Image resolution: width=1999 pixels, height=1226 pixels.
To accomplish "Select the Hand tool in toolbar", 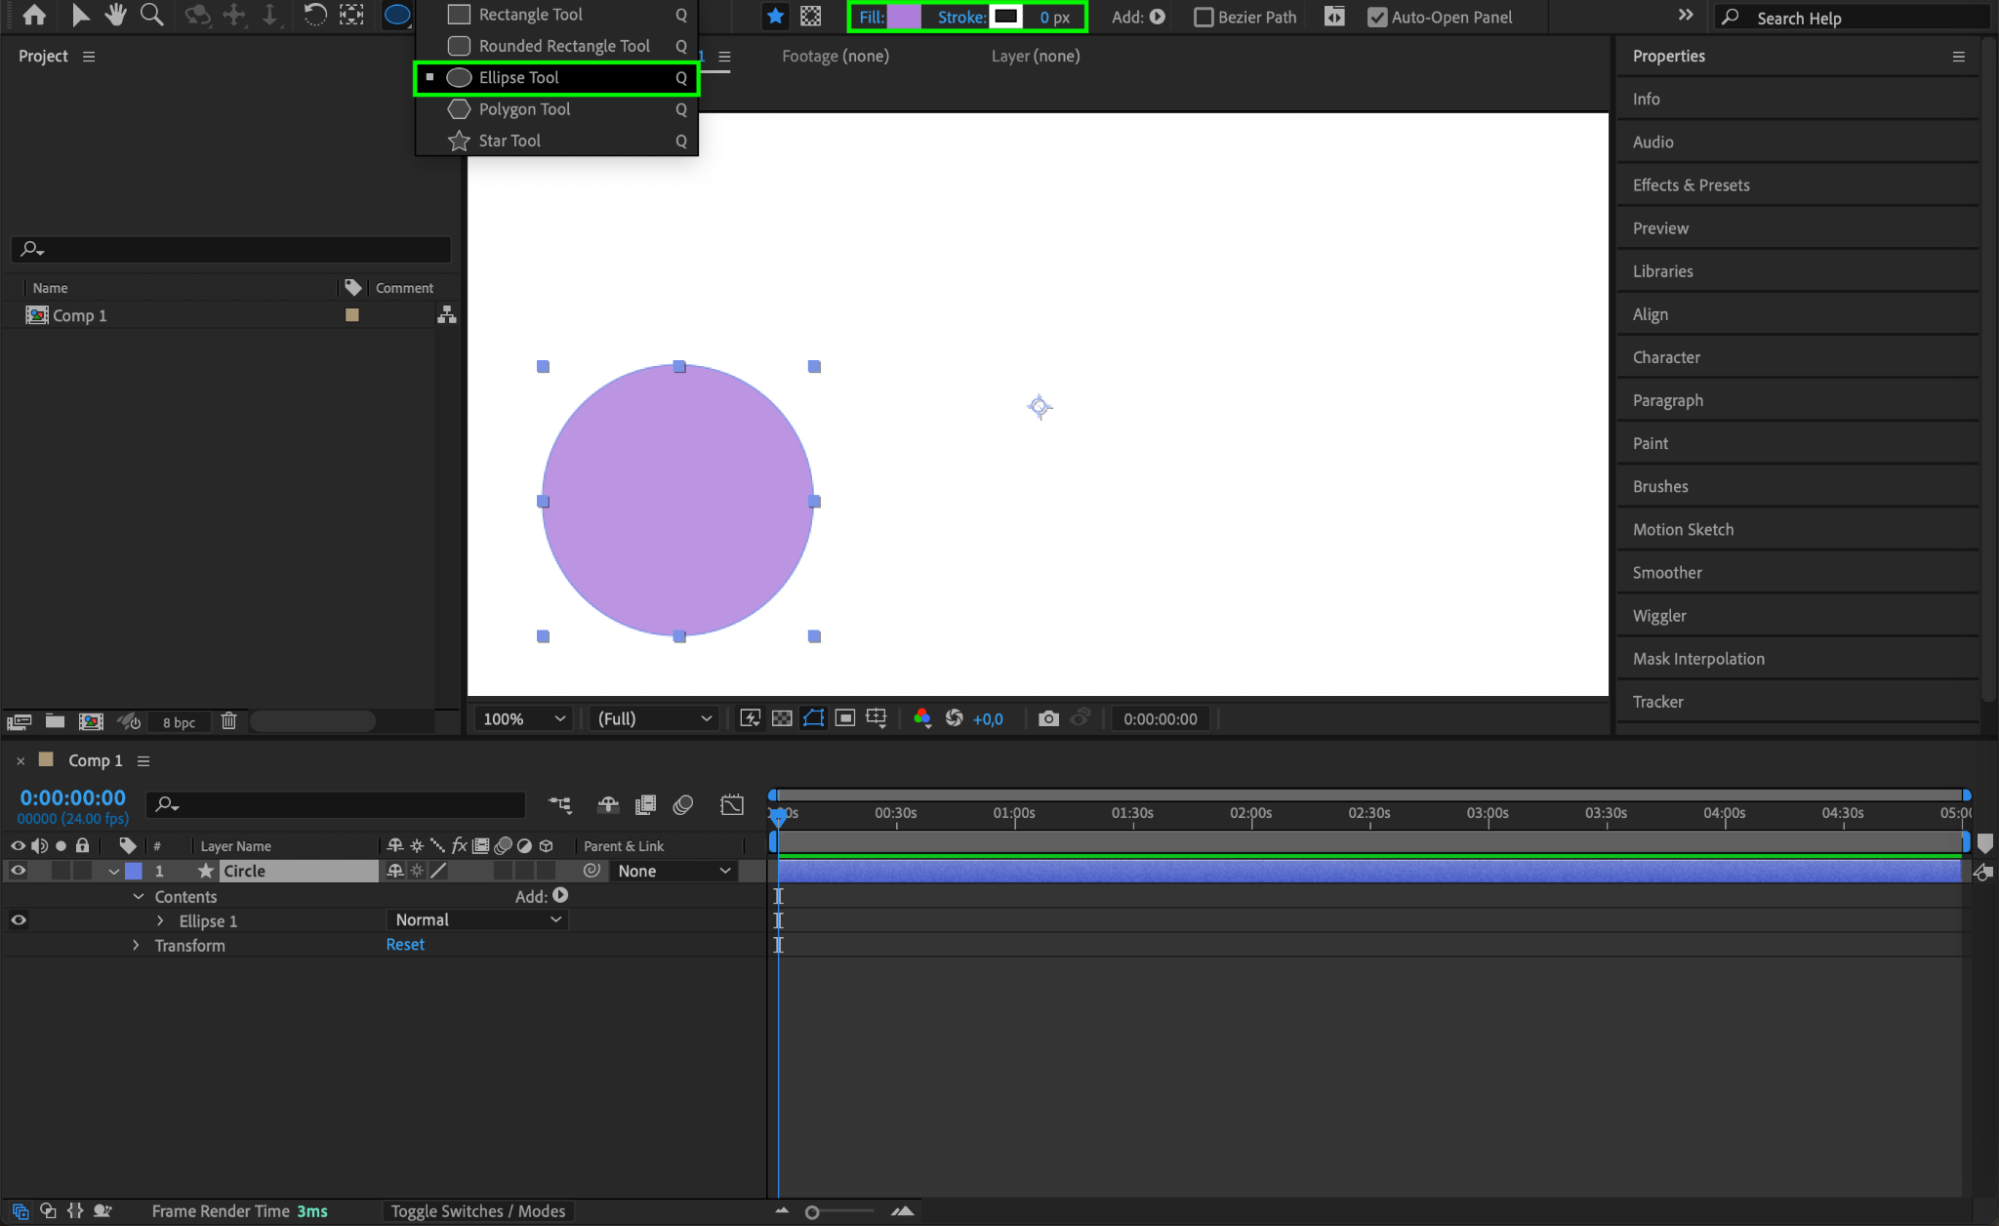I will point(116,15).
